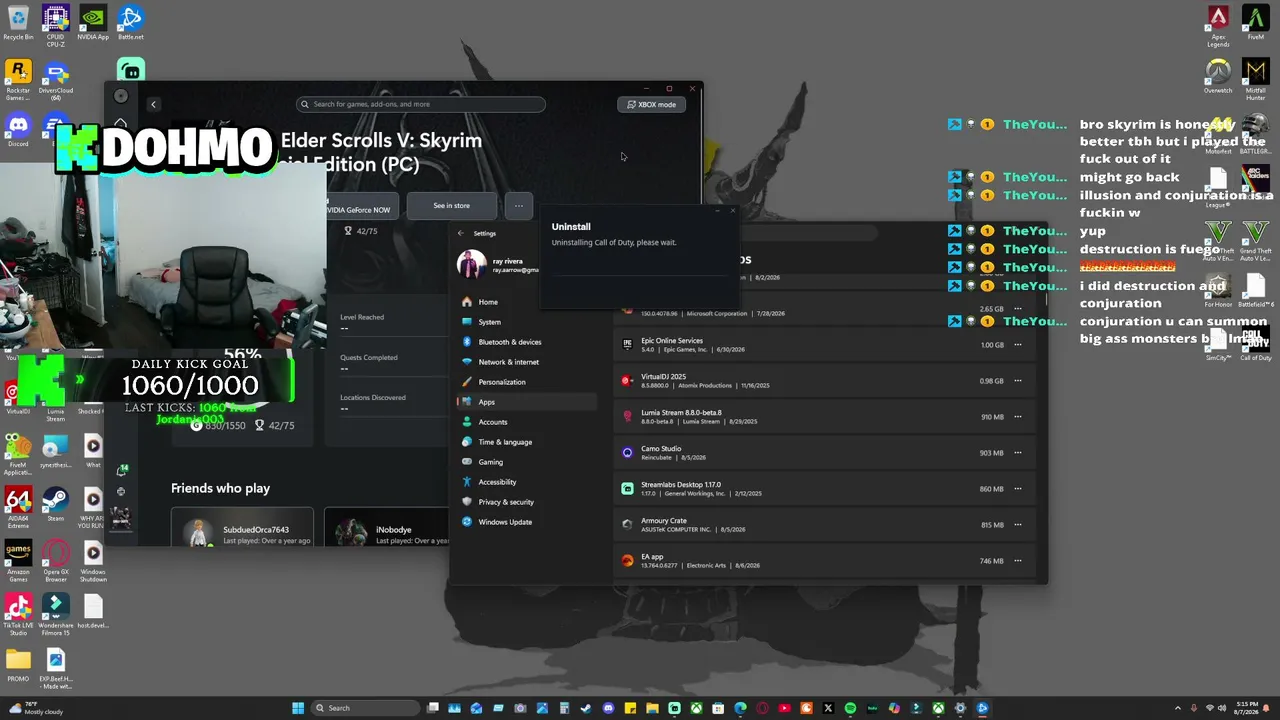The image size is (1280, 720).
Task: Open options menu for EA app
Action: [x=1018, y=561]
